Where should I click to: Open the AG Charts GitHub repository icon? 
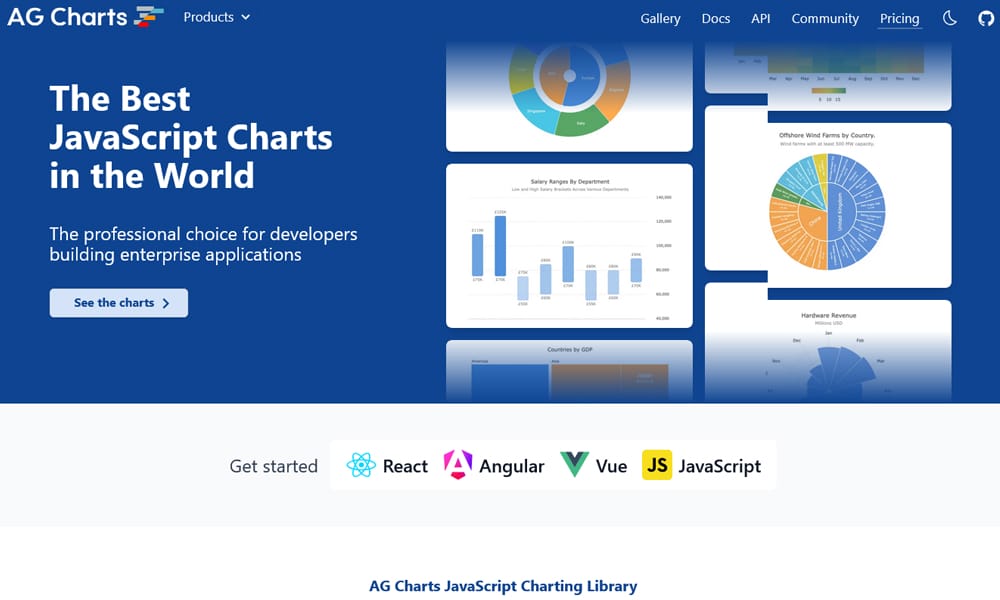[x=986, y=17]
